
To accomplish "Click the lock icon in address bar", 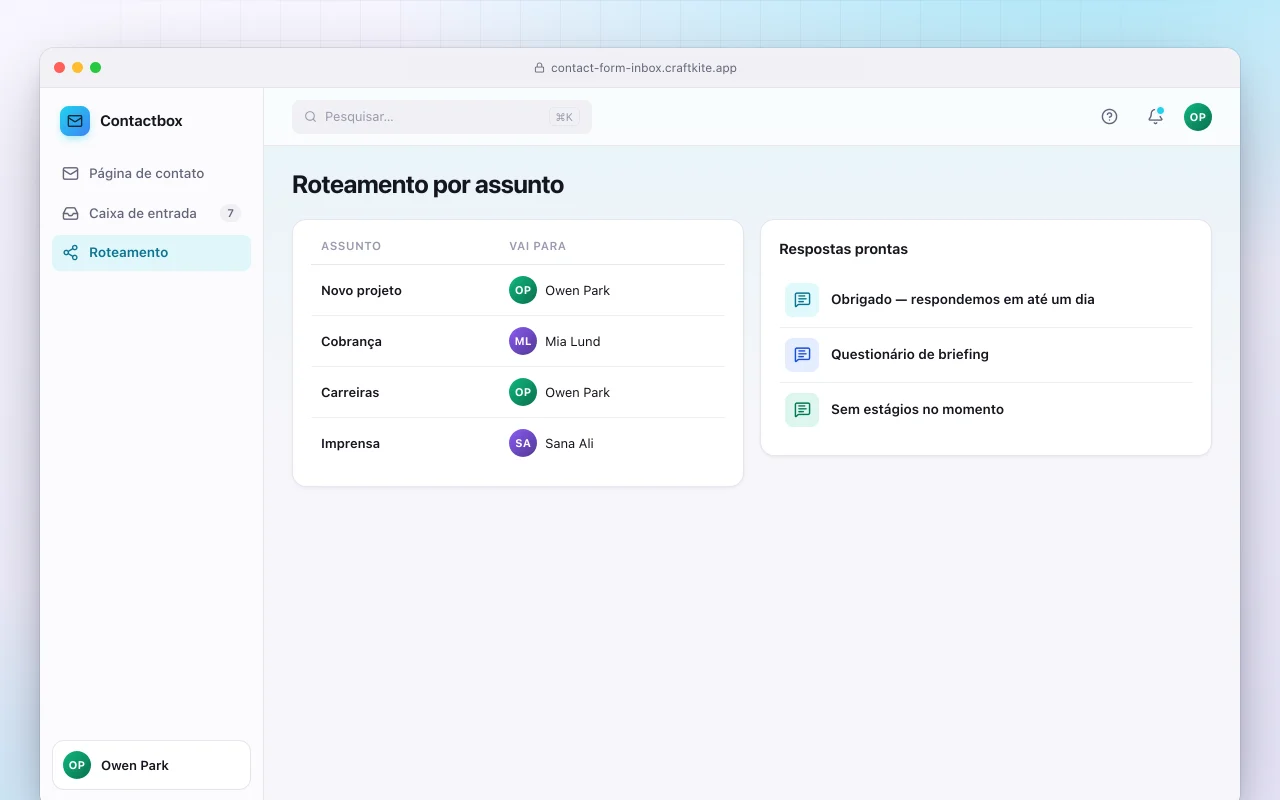I will click(540, 68).
